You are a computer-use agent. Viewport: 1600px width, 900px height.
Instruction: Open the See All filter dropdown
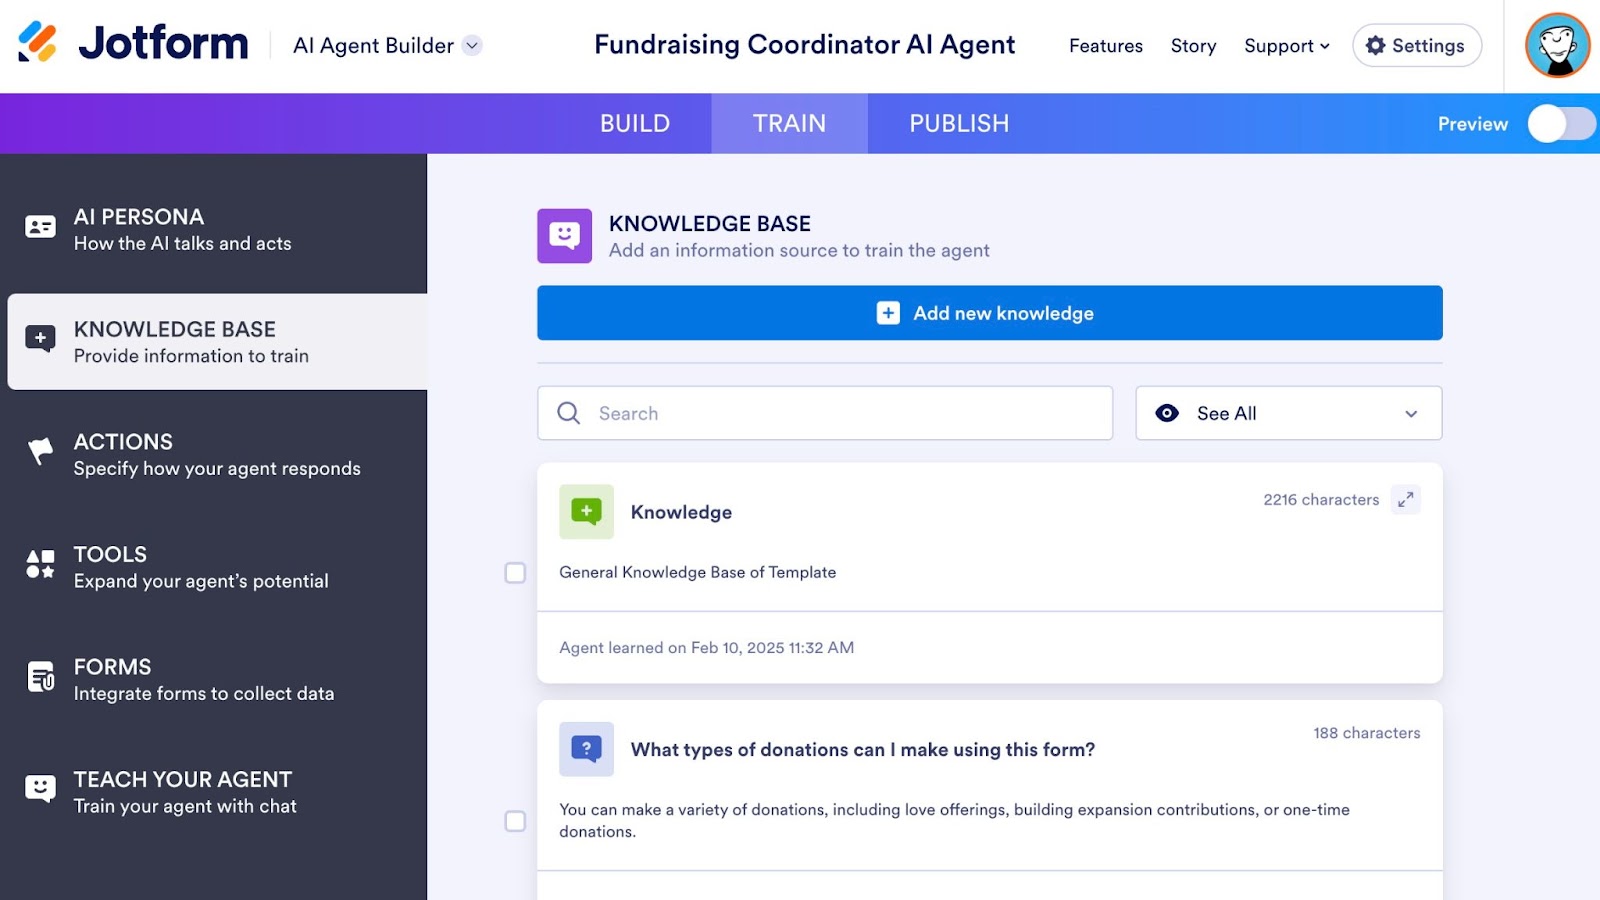(x=1288, y=413)
